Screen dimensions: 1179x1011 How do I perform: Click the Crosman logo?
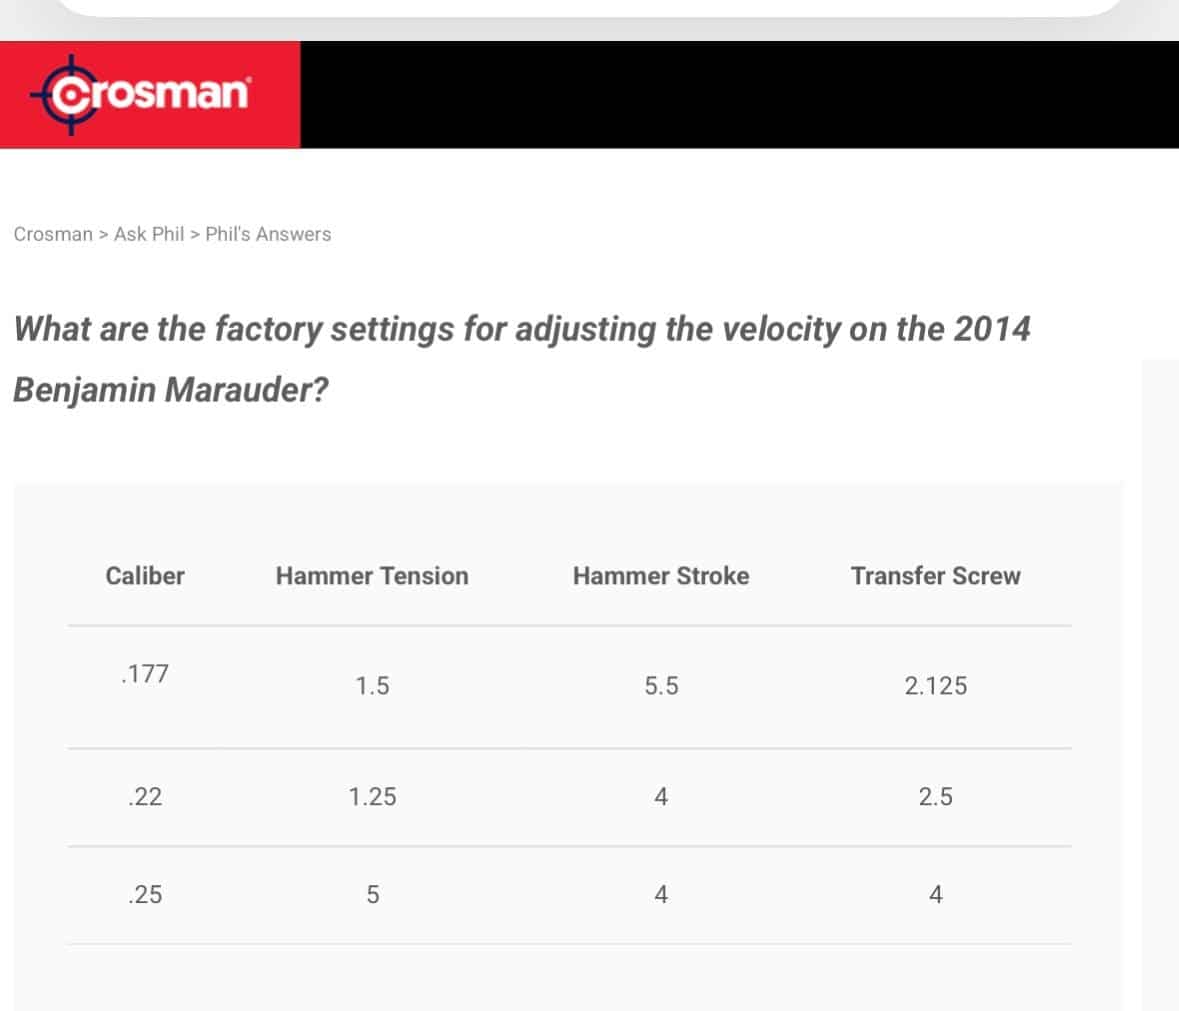(x=141, y=94)
